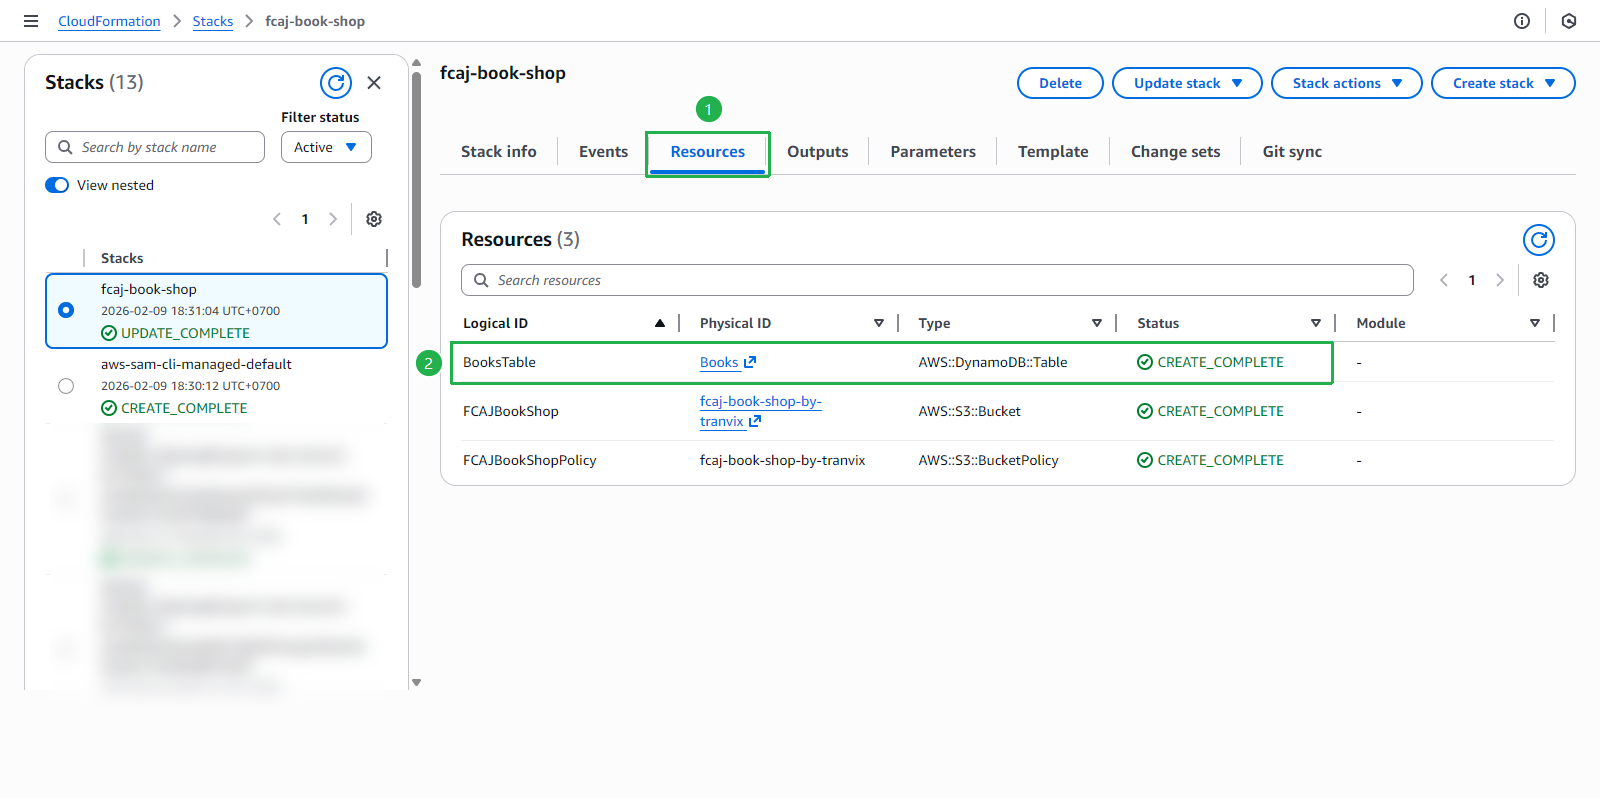This screenshot has height=798, width=1600.
Task: Open external link icon beside tranvix bucket
Action: 755,421
